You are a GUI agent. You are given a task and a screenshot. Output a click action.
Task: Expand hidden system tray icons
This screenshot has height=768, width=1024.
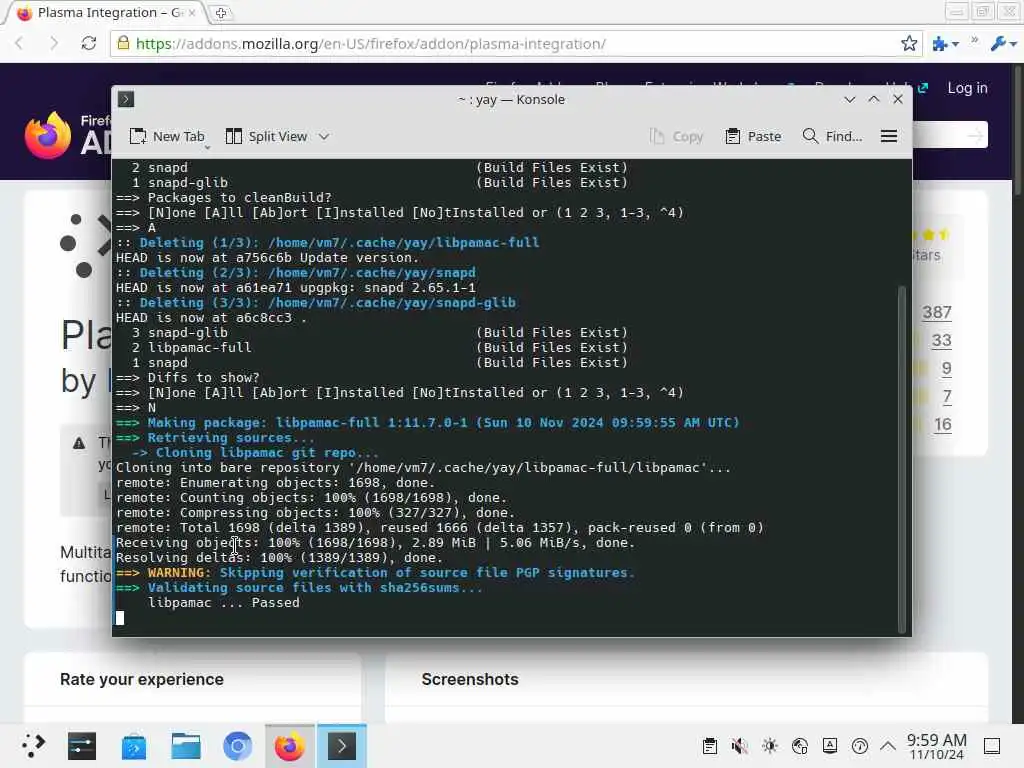888,746
